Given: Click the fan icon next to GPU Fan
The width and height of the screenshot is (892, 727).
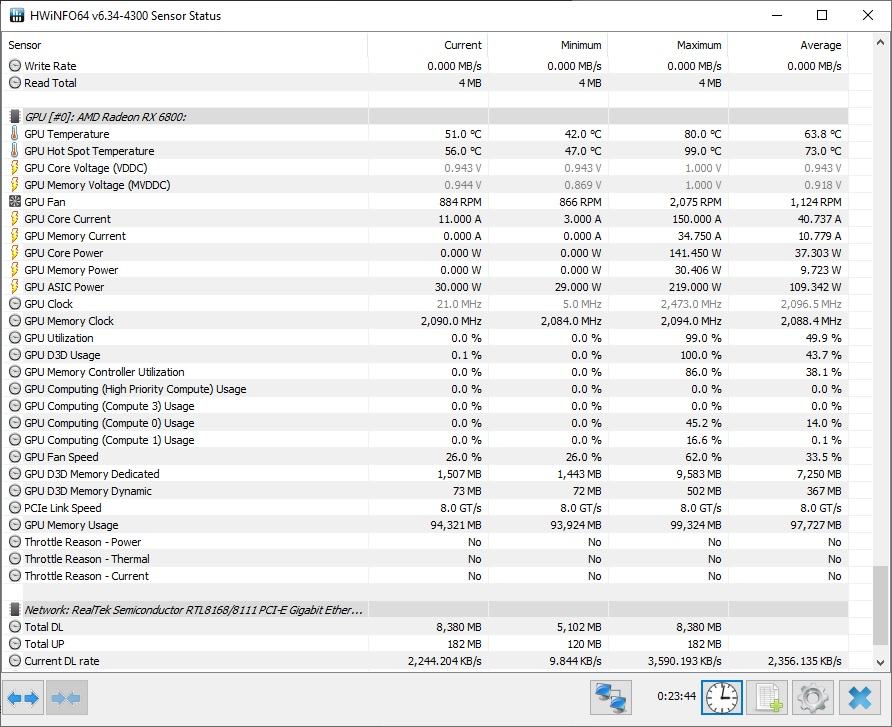Looking at the screenshot, I should (x=15, y=201).
